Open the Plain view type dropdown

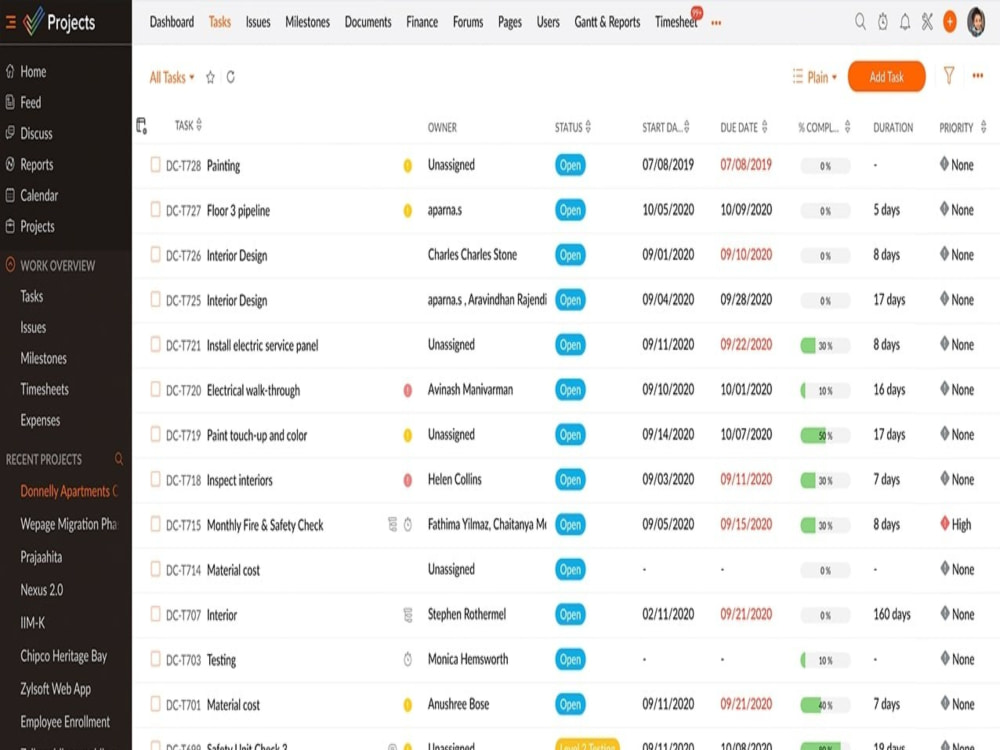[x=814, y=77]
